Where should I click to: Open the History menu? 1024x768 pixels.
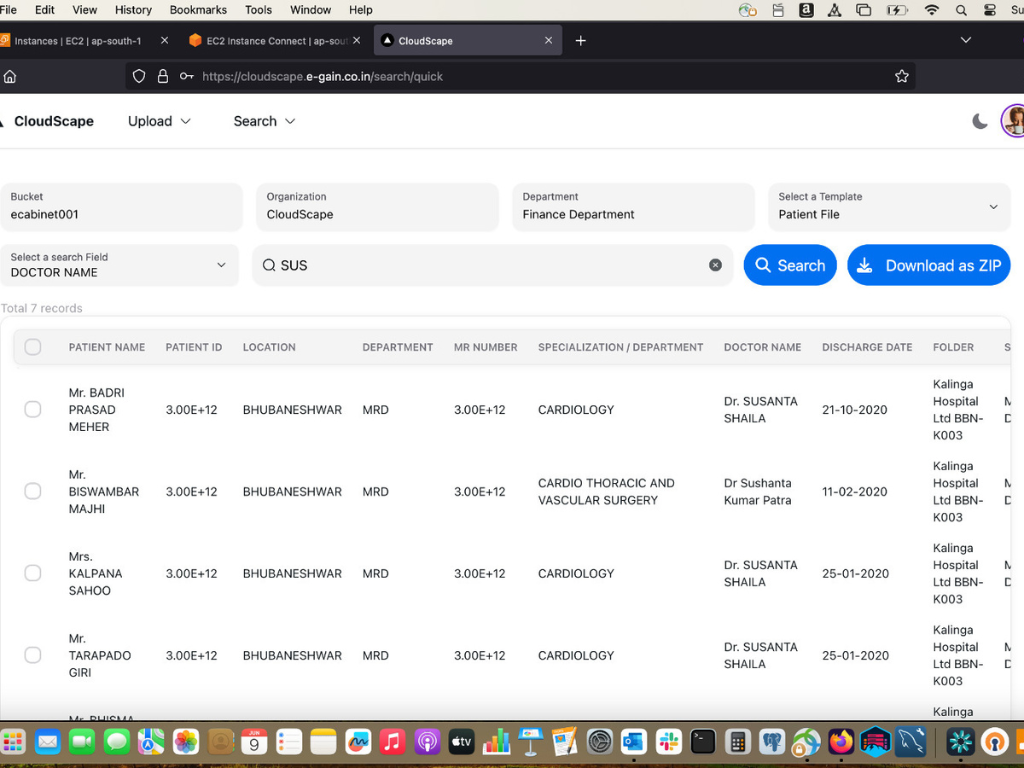click(133, 10)
